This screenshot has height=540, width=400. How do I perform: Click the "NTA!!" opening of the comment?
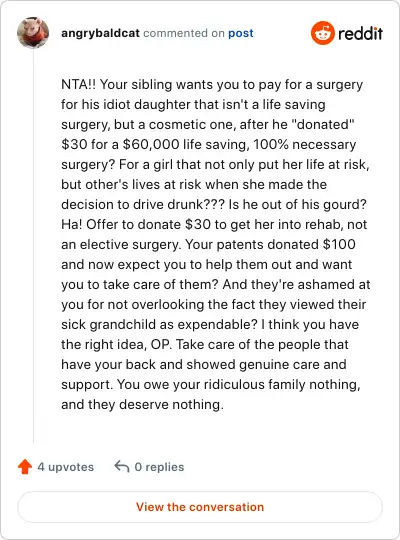79,84
